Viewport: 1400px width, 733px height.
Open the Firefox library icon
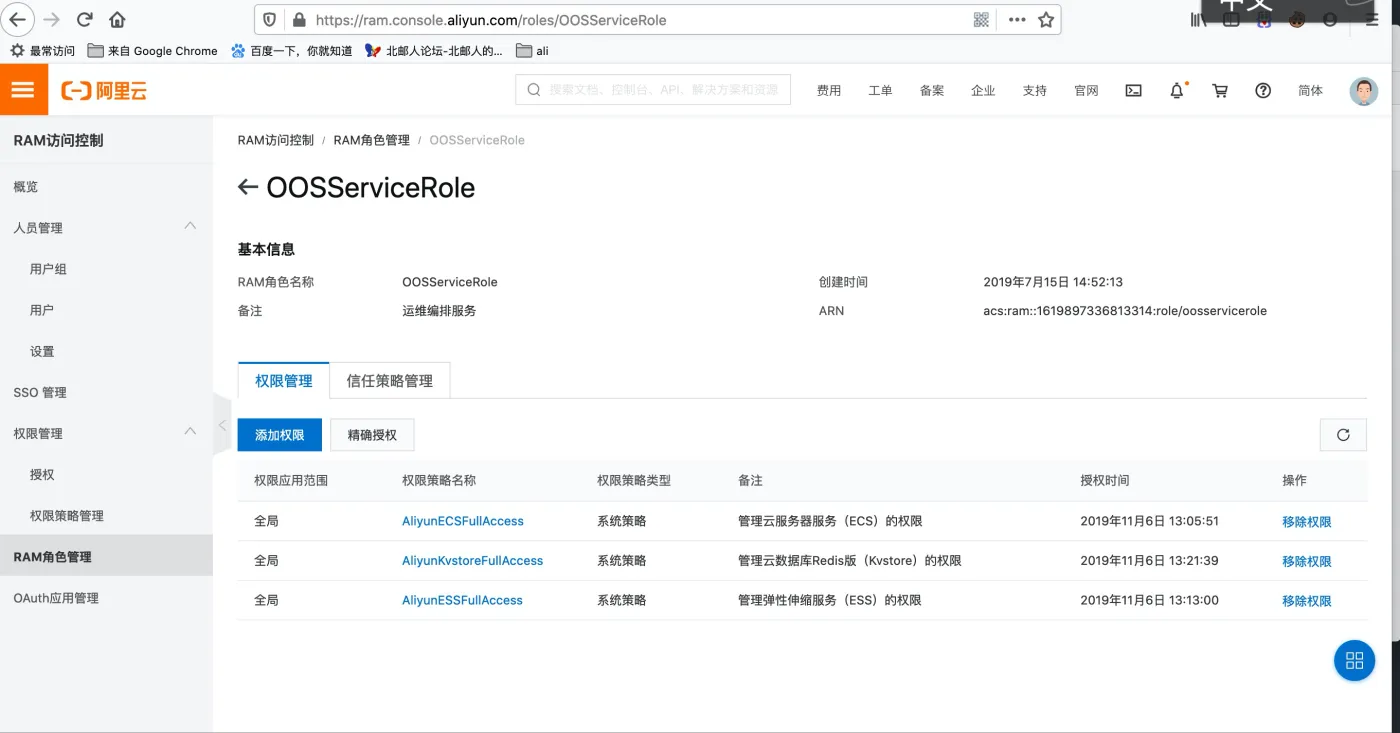[x=1199, y=20]
